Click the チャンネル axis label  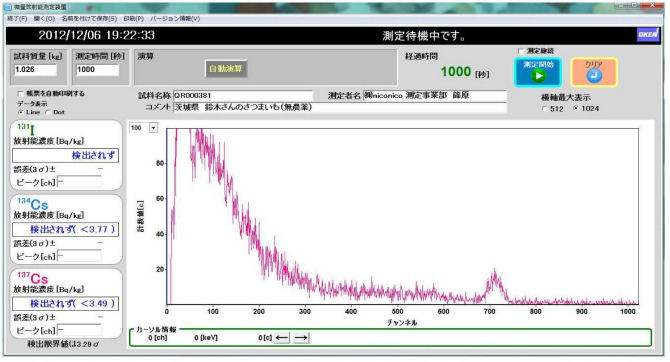[402, 323]
